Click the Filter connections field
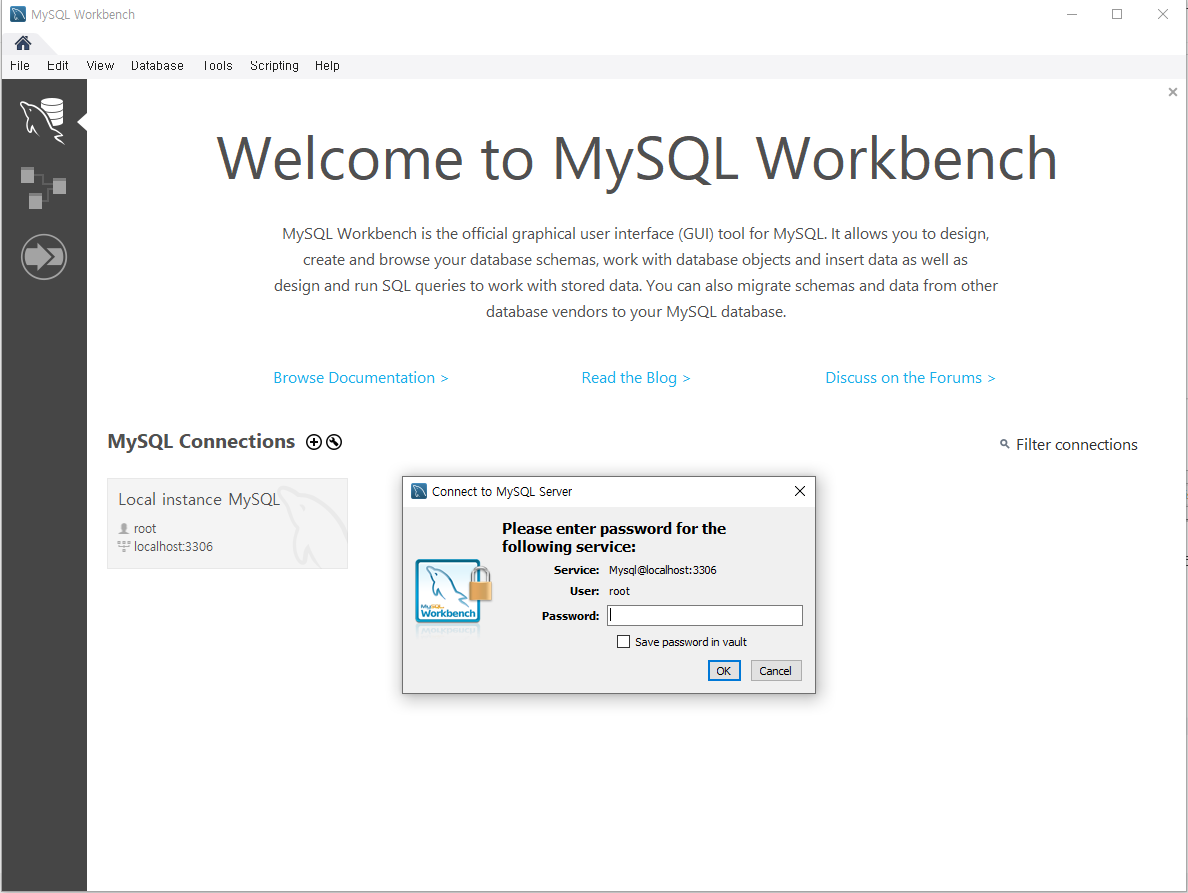Image resolution: width=1188 pixels, height=893 pixels. click(1076, 445)
